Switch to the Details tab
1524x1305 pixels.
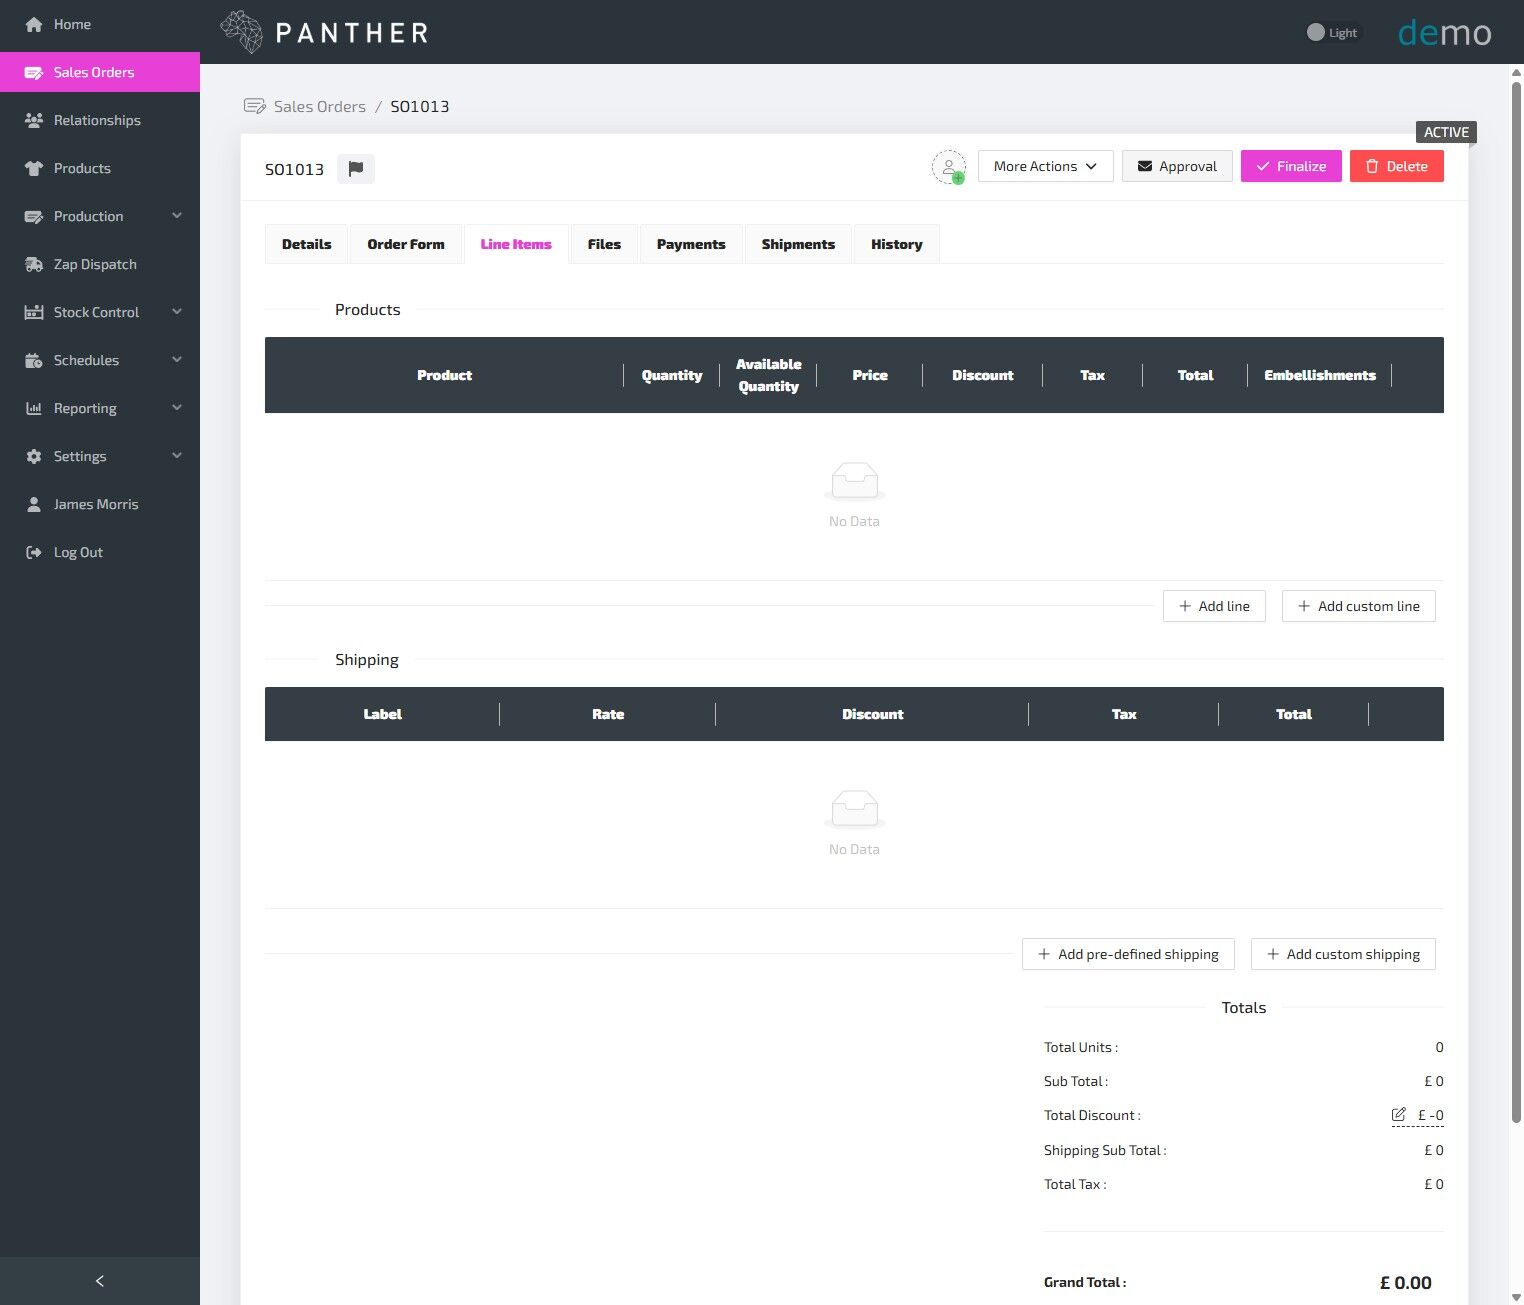[307, 244]
